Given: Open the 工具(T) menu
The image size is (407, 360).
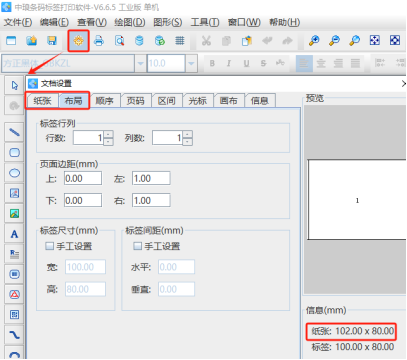Looking at the screenshot, I should pos(205,22).
